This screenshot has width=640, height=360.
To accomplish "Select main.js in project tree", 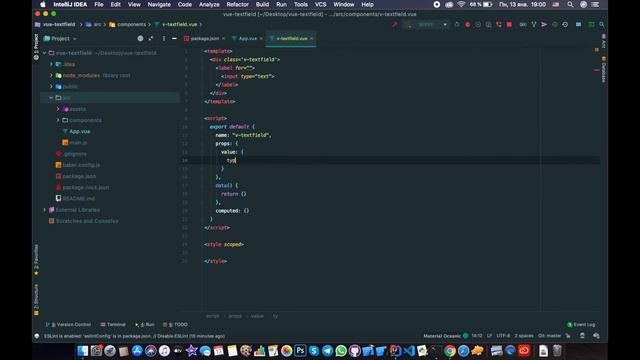I will pyautogui.click(x=78, y=143).
